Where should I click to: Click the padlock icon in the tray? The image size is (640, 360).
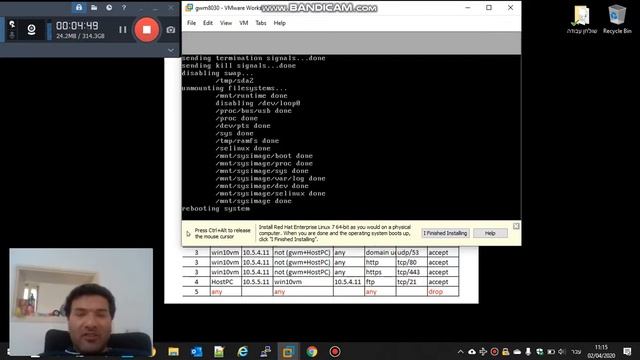point(506,351)
